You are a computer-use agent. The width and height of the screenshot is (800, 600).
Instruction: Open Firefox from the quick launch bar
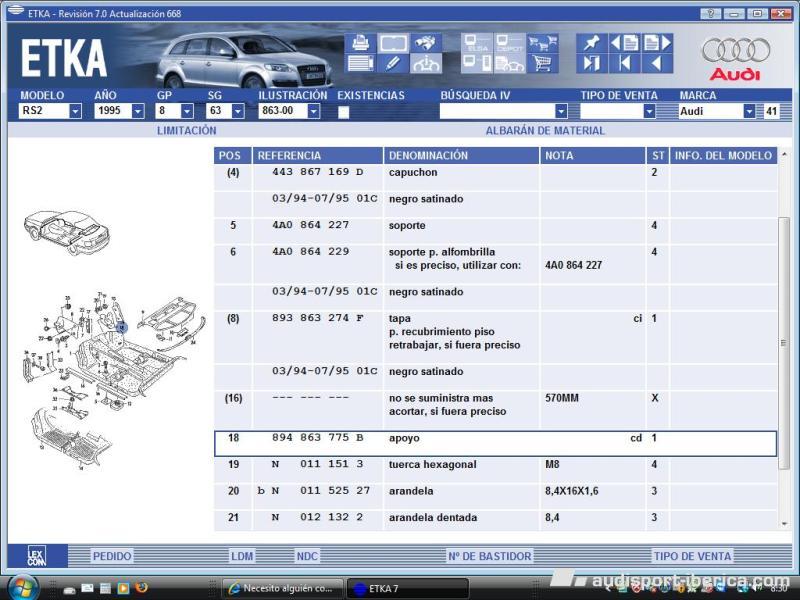[141, 588]
